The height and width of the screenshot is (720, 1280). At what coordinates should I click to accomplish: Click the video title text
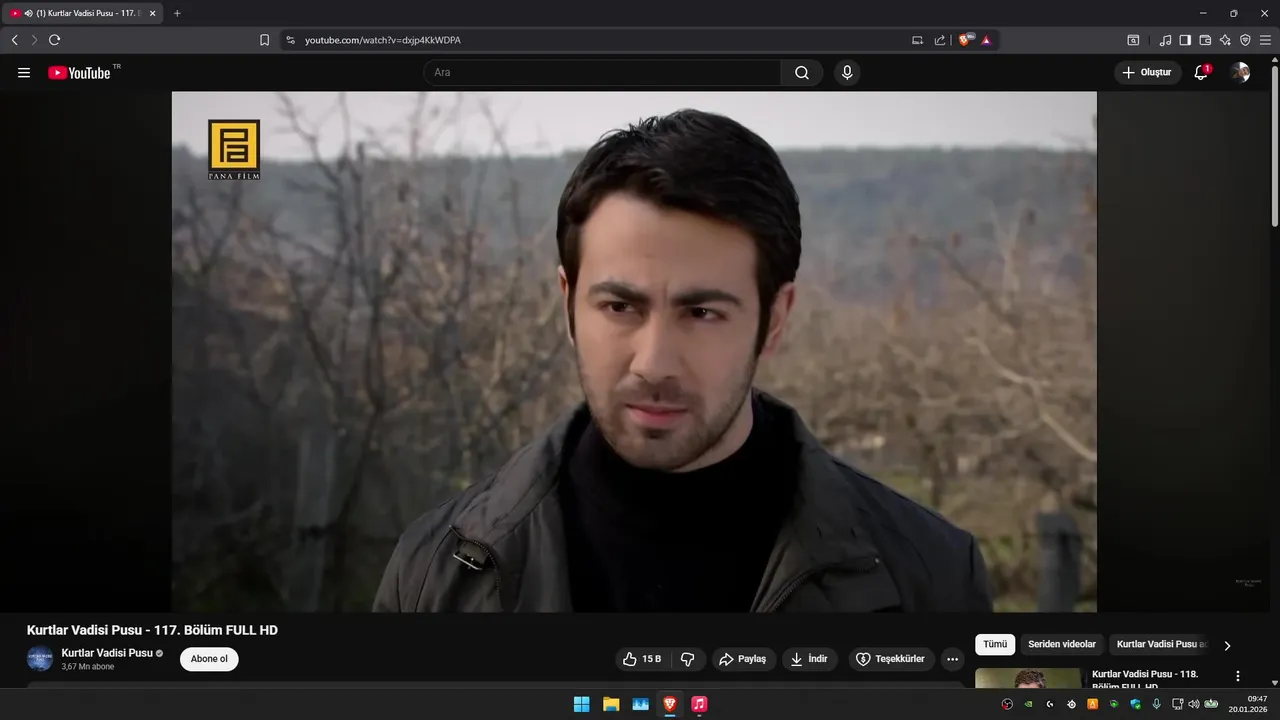pyautogui.click(x=152, y=630)
